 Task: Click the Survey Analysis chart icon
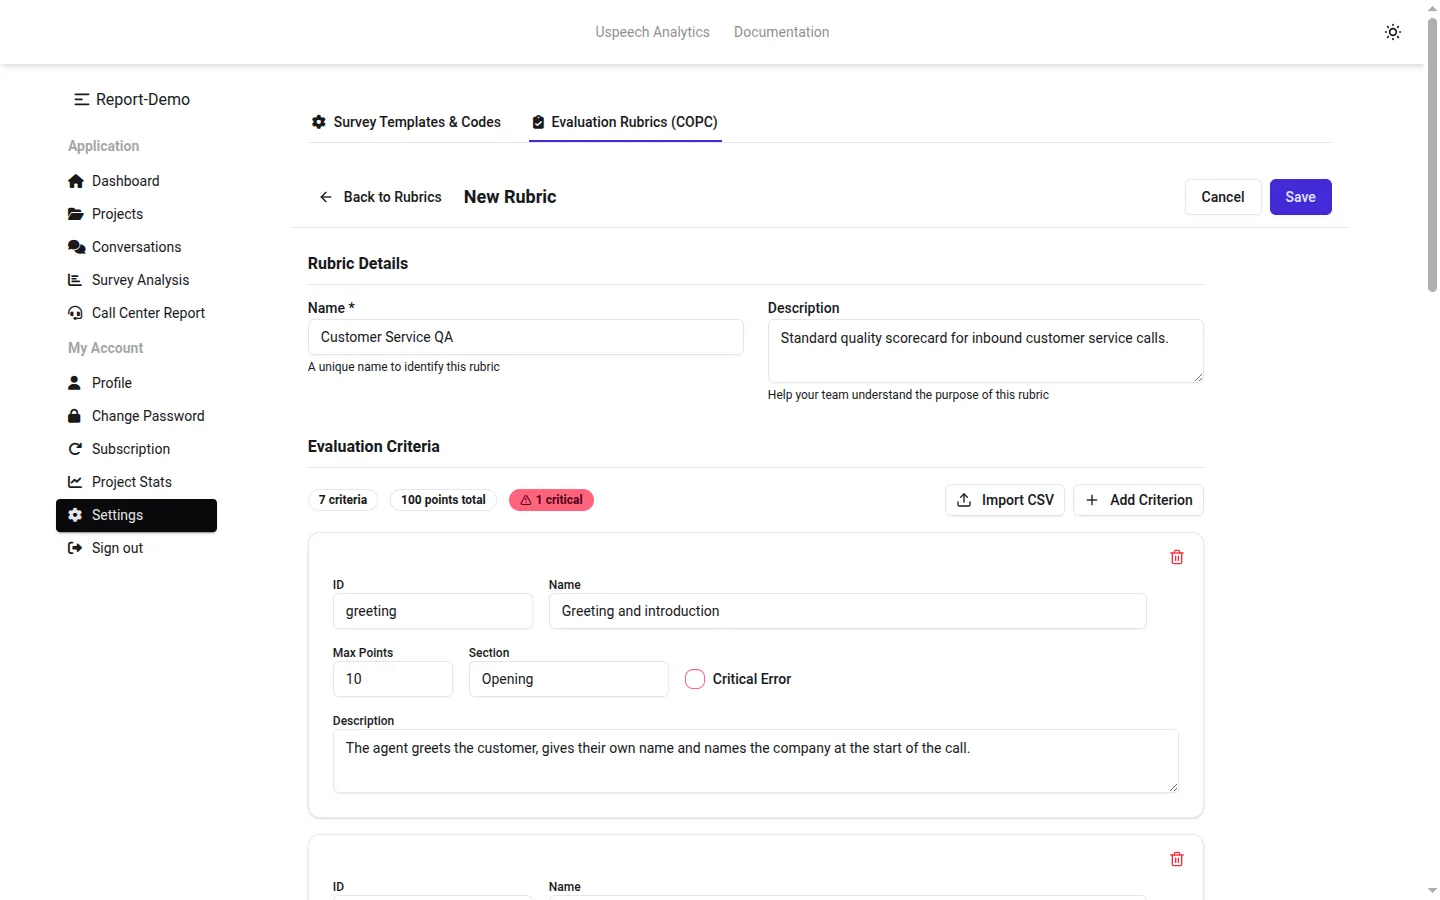tap(75, 280)
